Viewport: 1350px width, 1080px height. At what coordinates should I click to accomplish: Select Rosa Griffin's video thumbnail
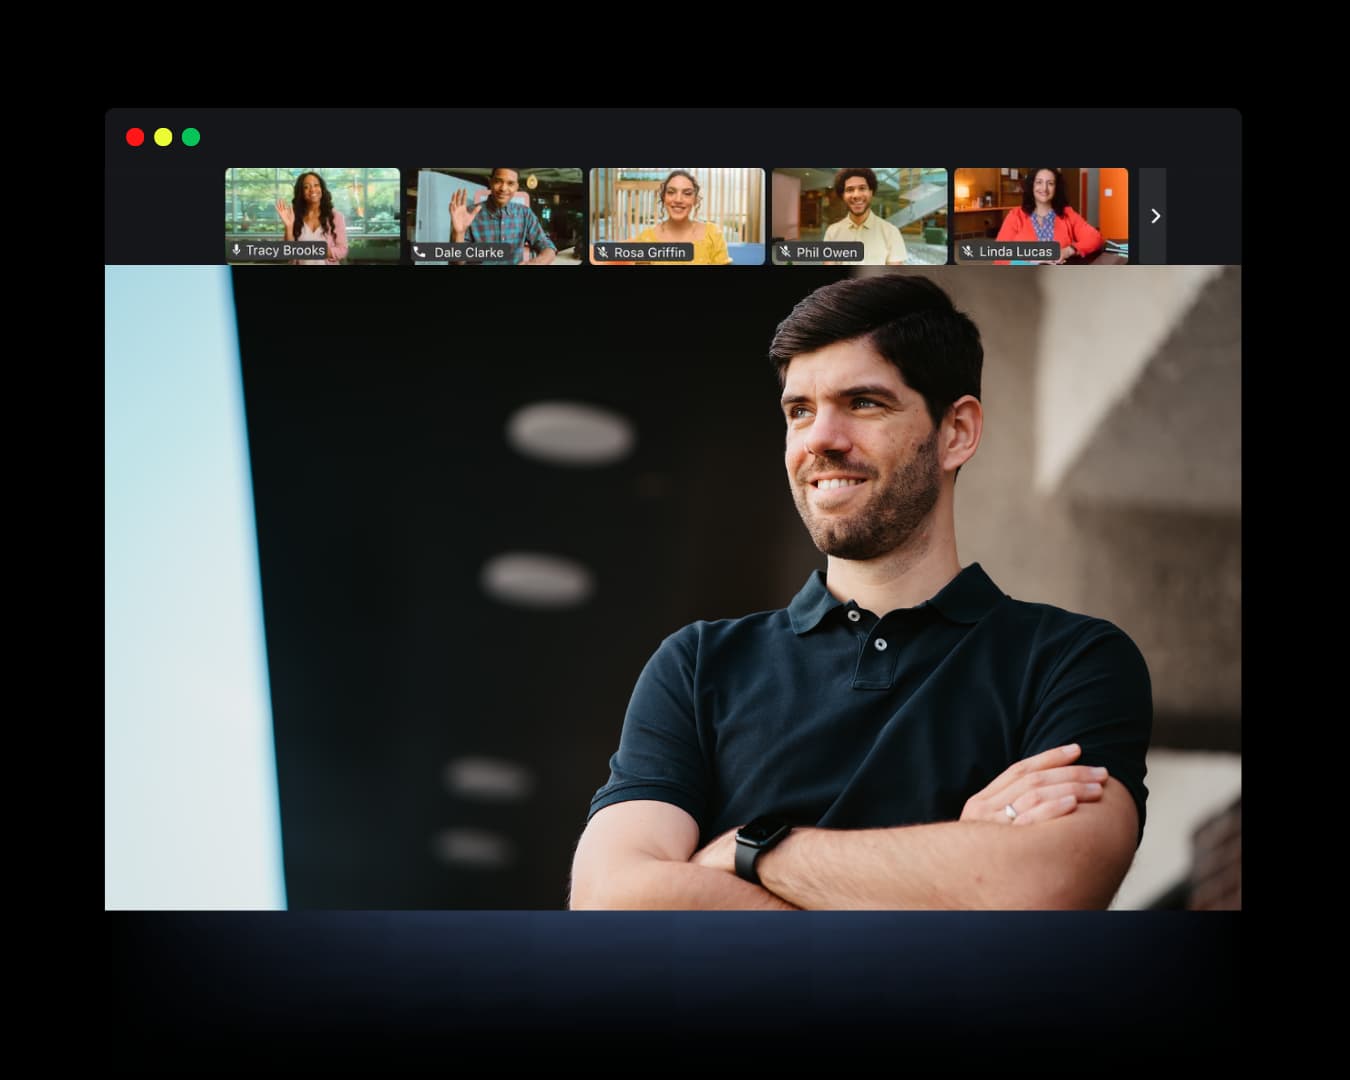click(677, 207)
